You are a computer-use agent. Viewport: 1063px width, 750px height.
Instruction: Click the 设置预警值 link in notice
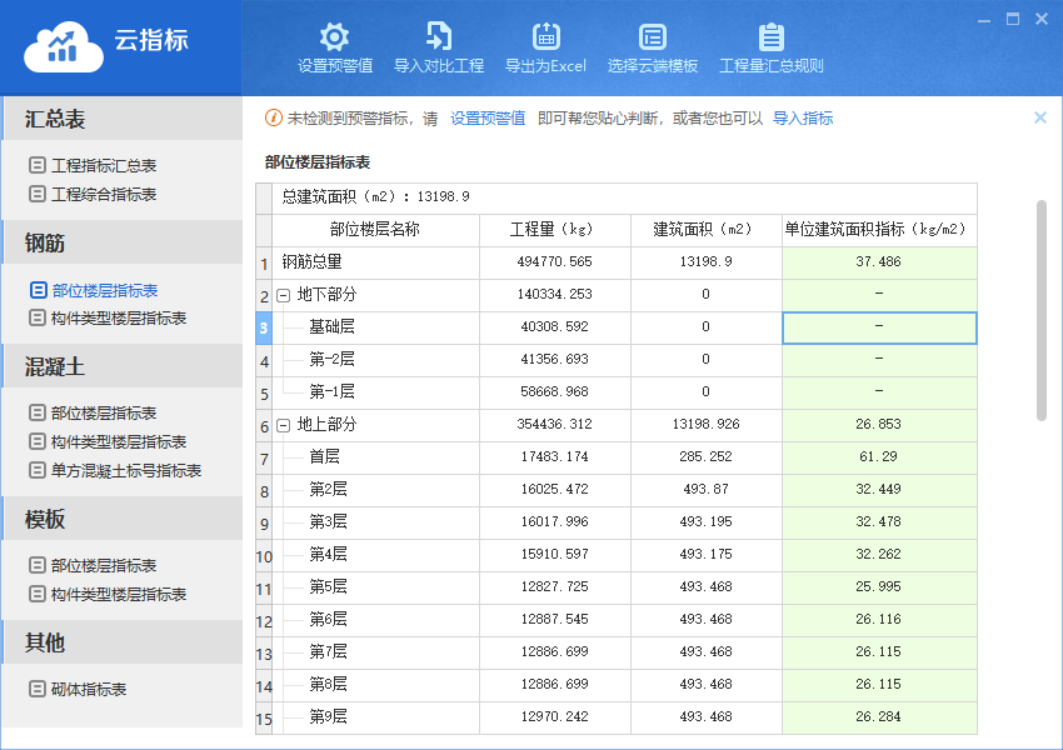coord(487,119)
